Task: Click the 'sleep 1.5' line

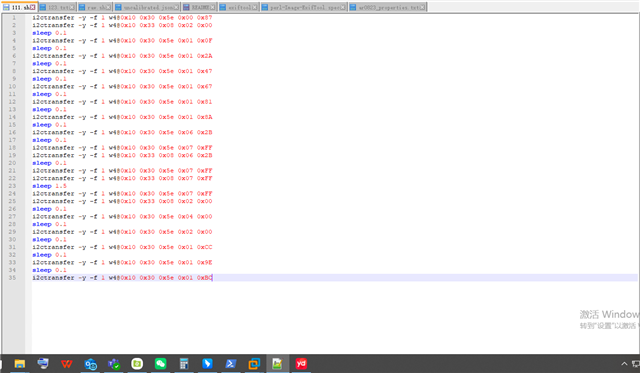Action: pos(49,186)
